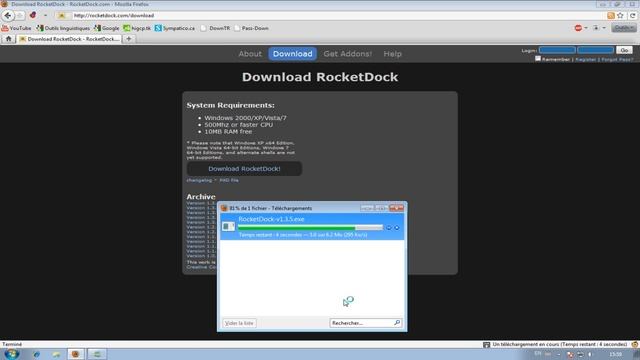Open the YouTube bookmark
The height and width of the screenshot is (360, 640).
[16, 28]
